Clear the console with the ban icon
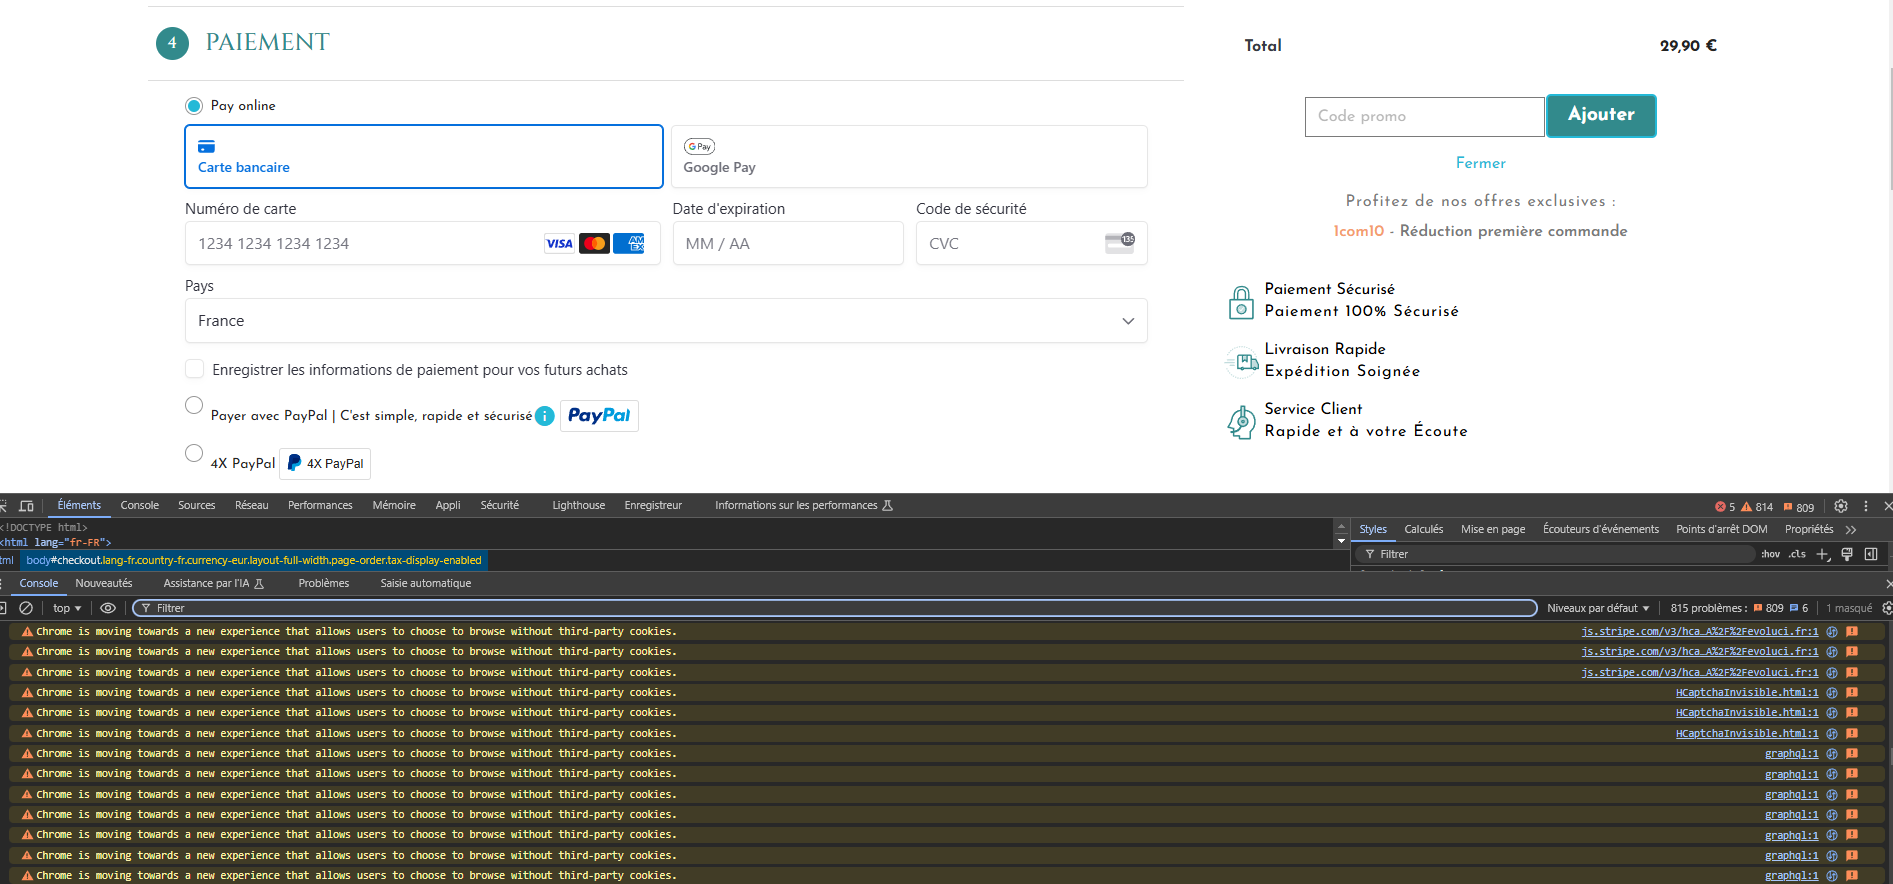 pos(27,608)
